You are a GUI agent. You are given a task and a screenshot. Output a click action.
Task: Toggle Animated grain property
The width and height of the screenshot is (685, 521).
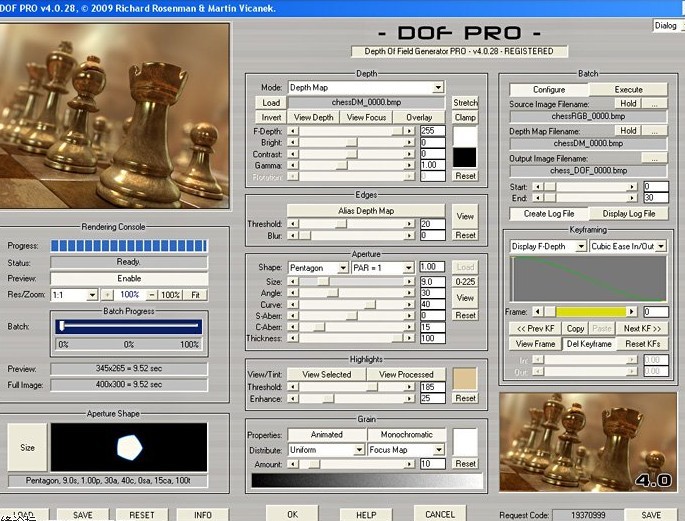click(x=326, y=435)
